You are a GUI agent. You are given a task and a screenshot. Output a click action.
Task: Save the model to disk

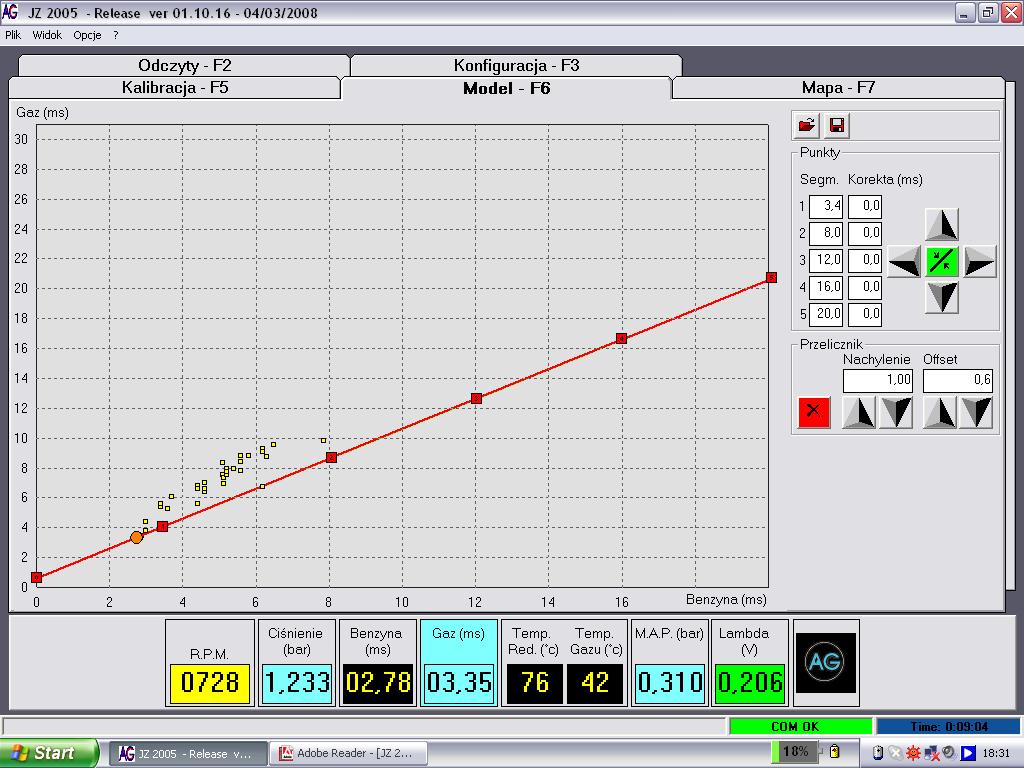click(x=837, y=125)
